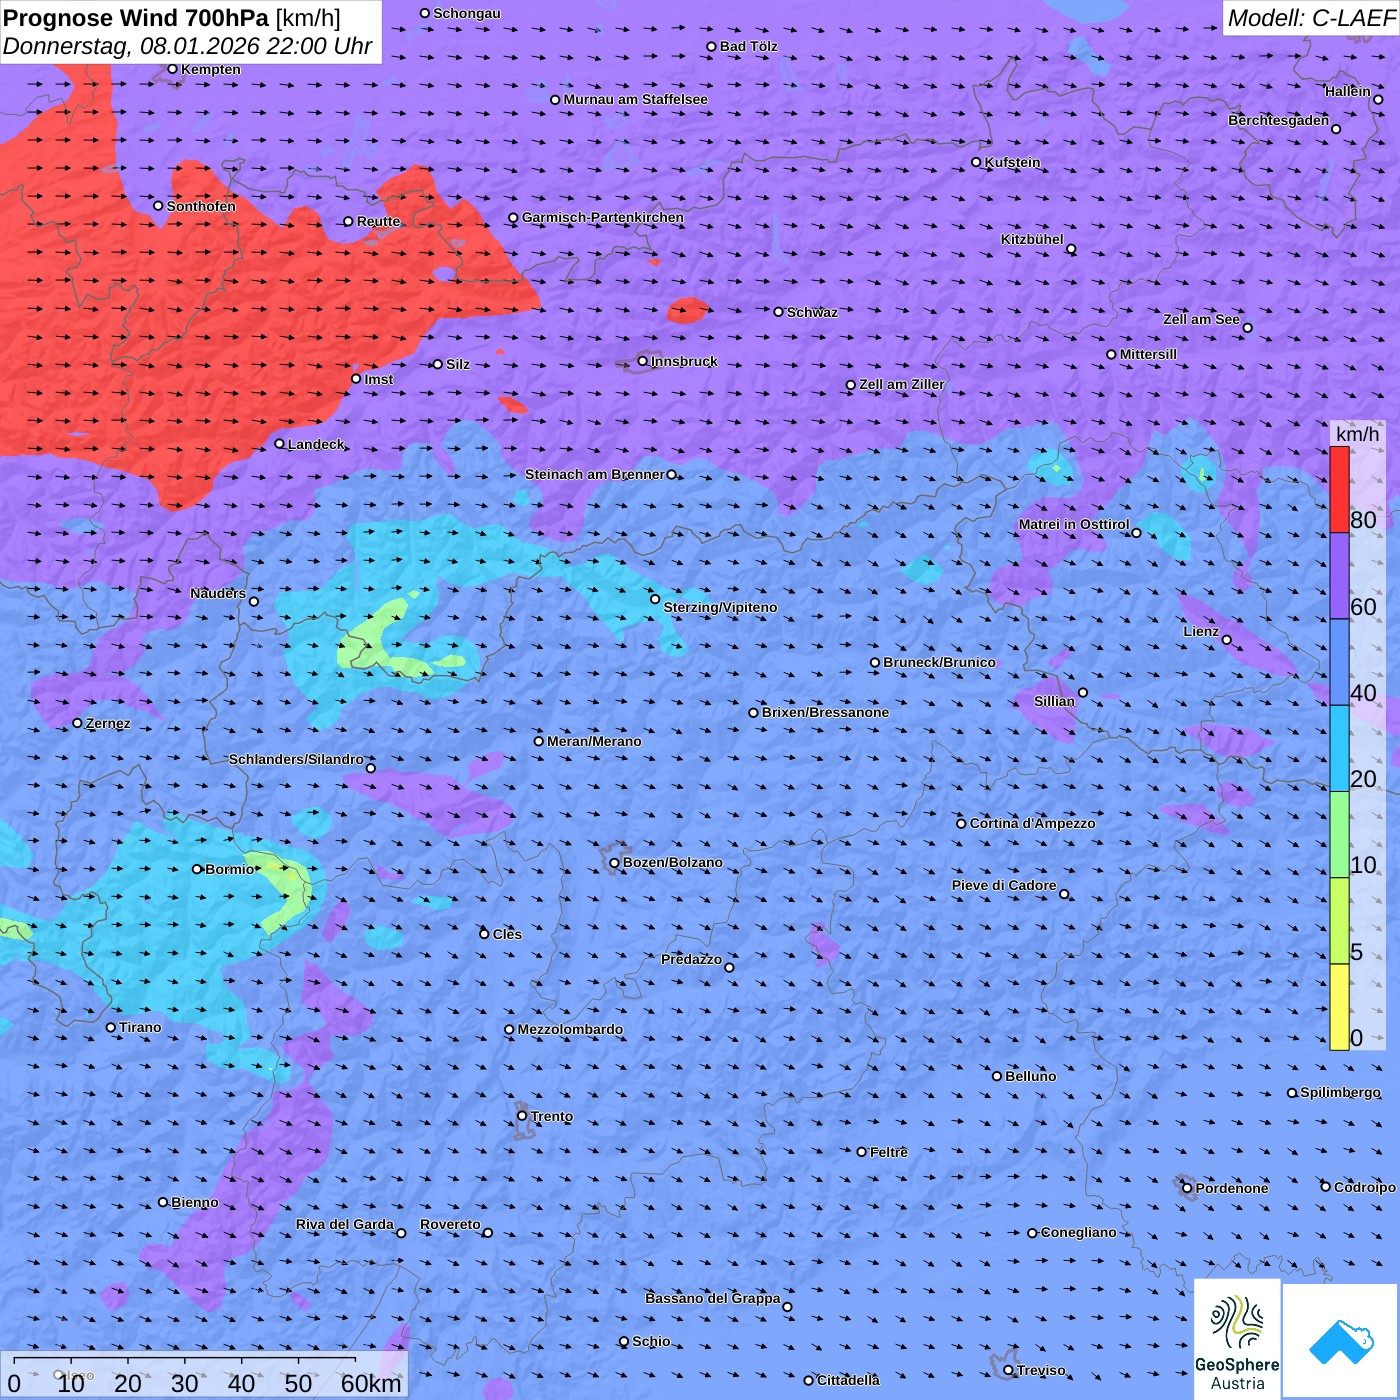Image resolution: width=1400 pixels, height=1400 pixels.
Task: Select the yellow 0 km/h legend swatch
Action: click(1339, 1007)
